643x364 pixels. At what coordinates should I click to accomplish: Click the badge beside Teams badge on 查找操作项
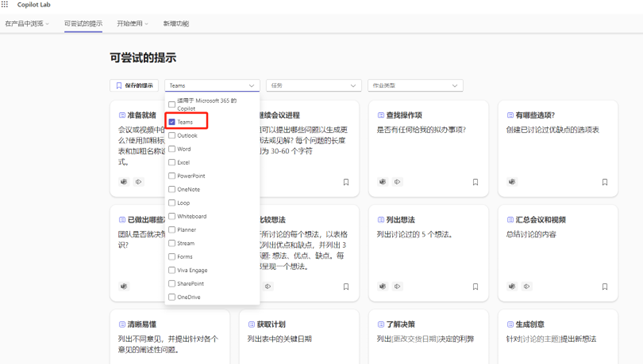[397, 182]
